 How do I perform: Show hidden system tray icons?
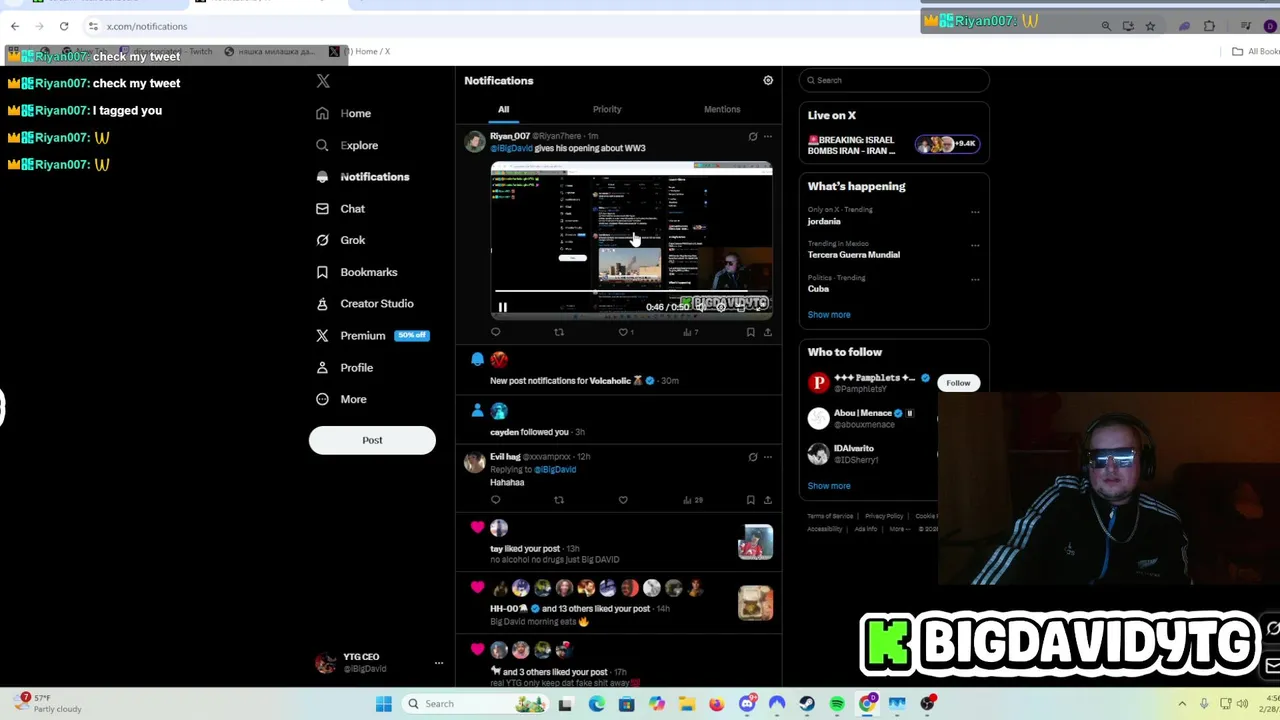tap(1182, 704)
